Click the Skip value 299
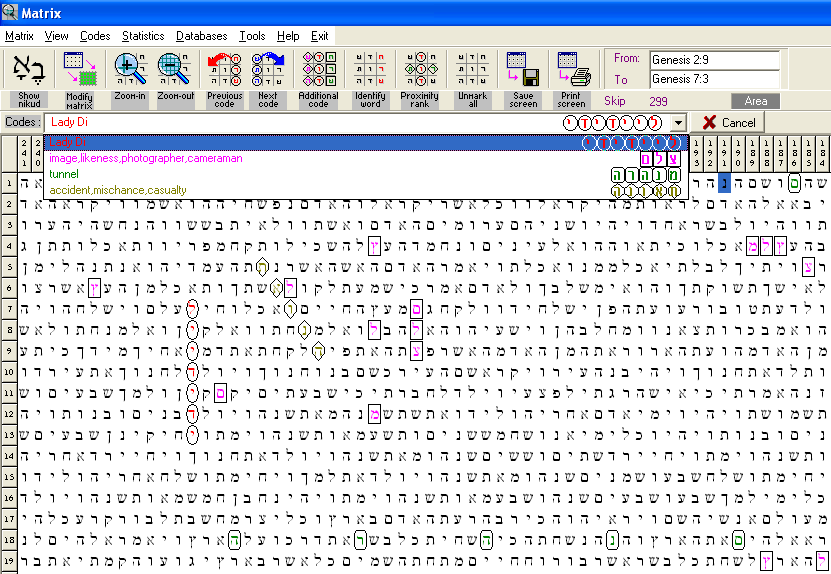 (658, 101)
